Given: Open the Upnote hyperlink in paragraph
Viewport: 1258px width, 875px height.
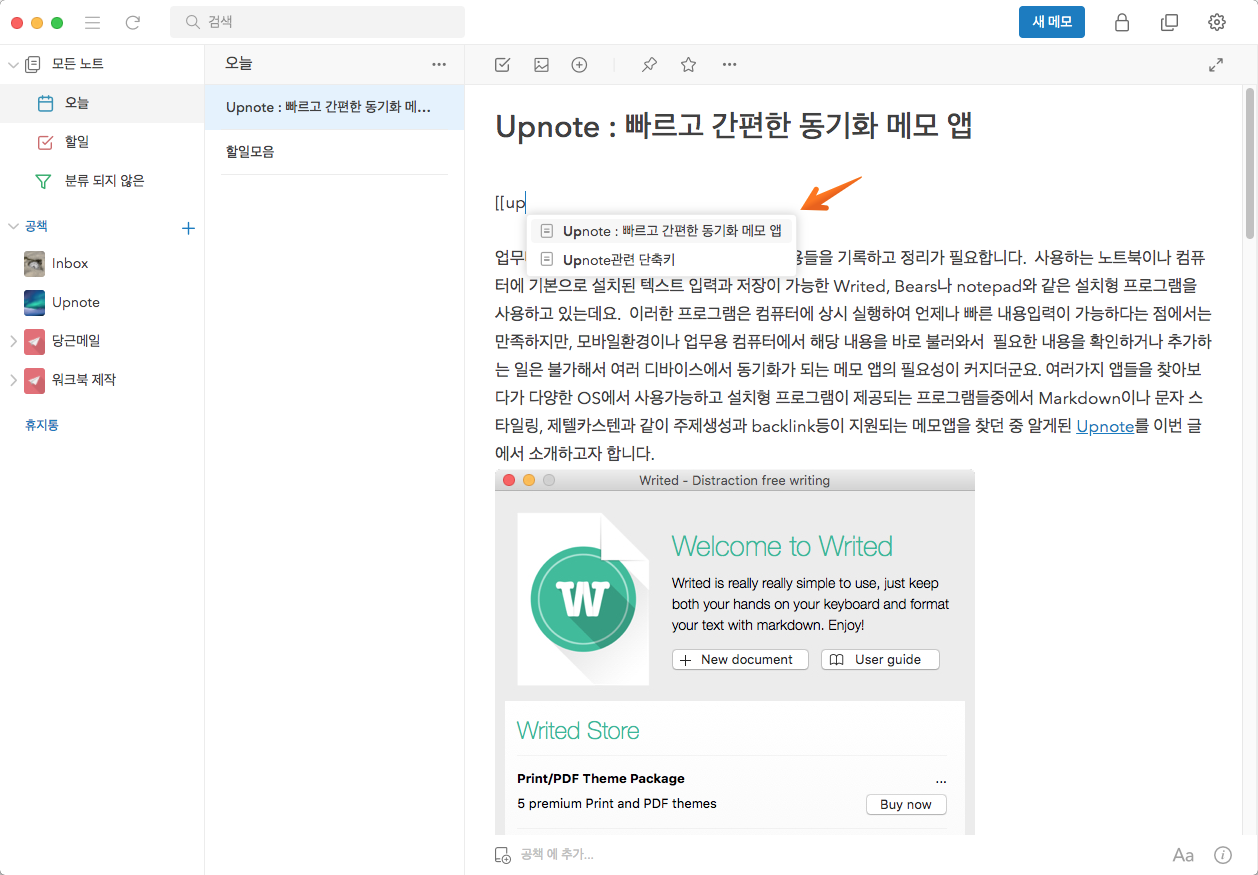Looking at the screenshot, I should coord(1105,426).
